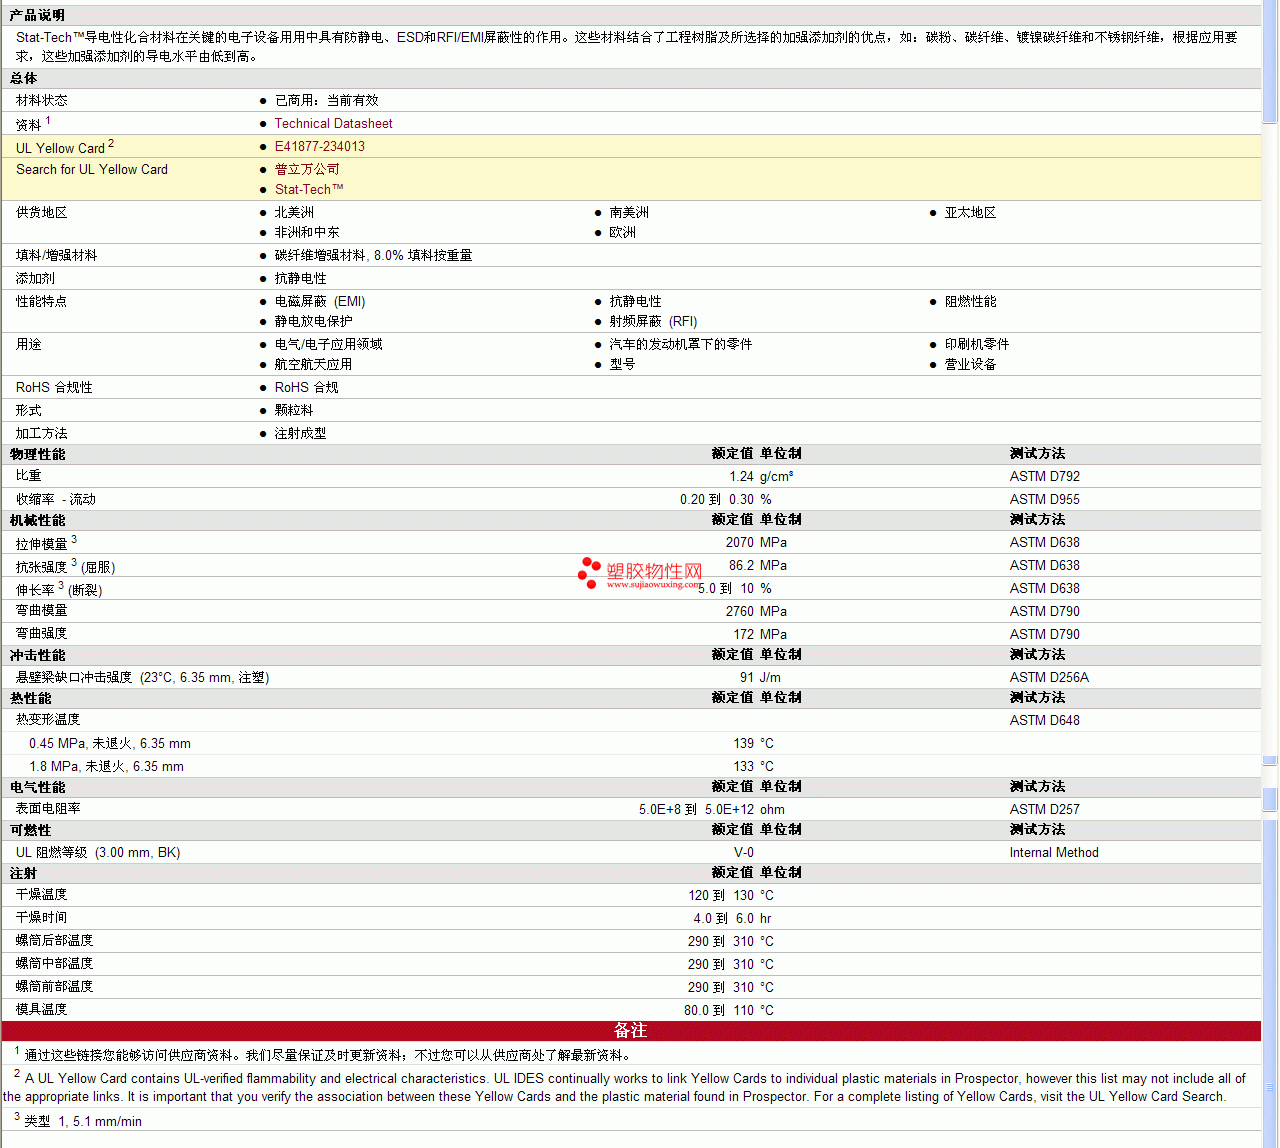Screen dimensions: 1280x1148
Task: Click ASTM D792 test method cell
Action: tap(1045, 476)
